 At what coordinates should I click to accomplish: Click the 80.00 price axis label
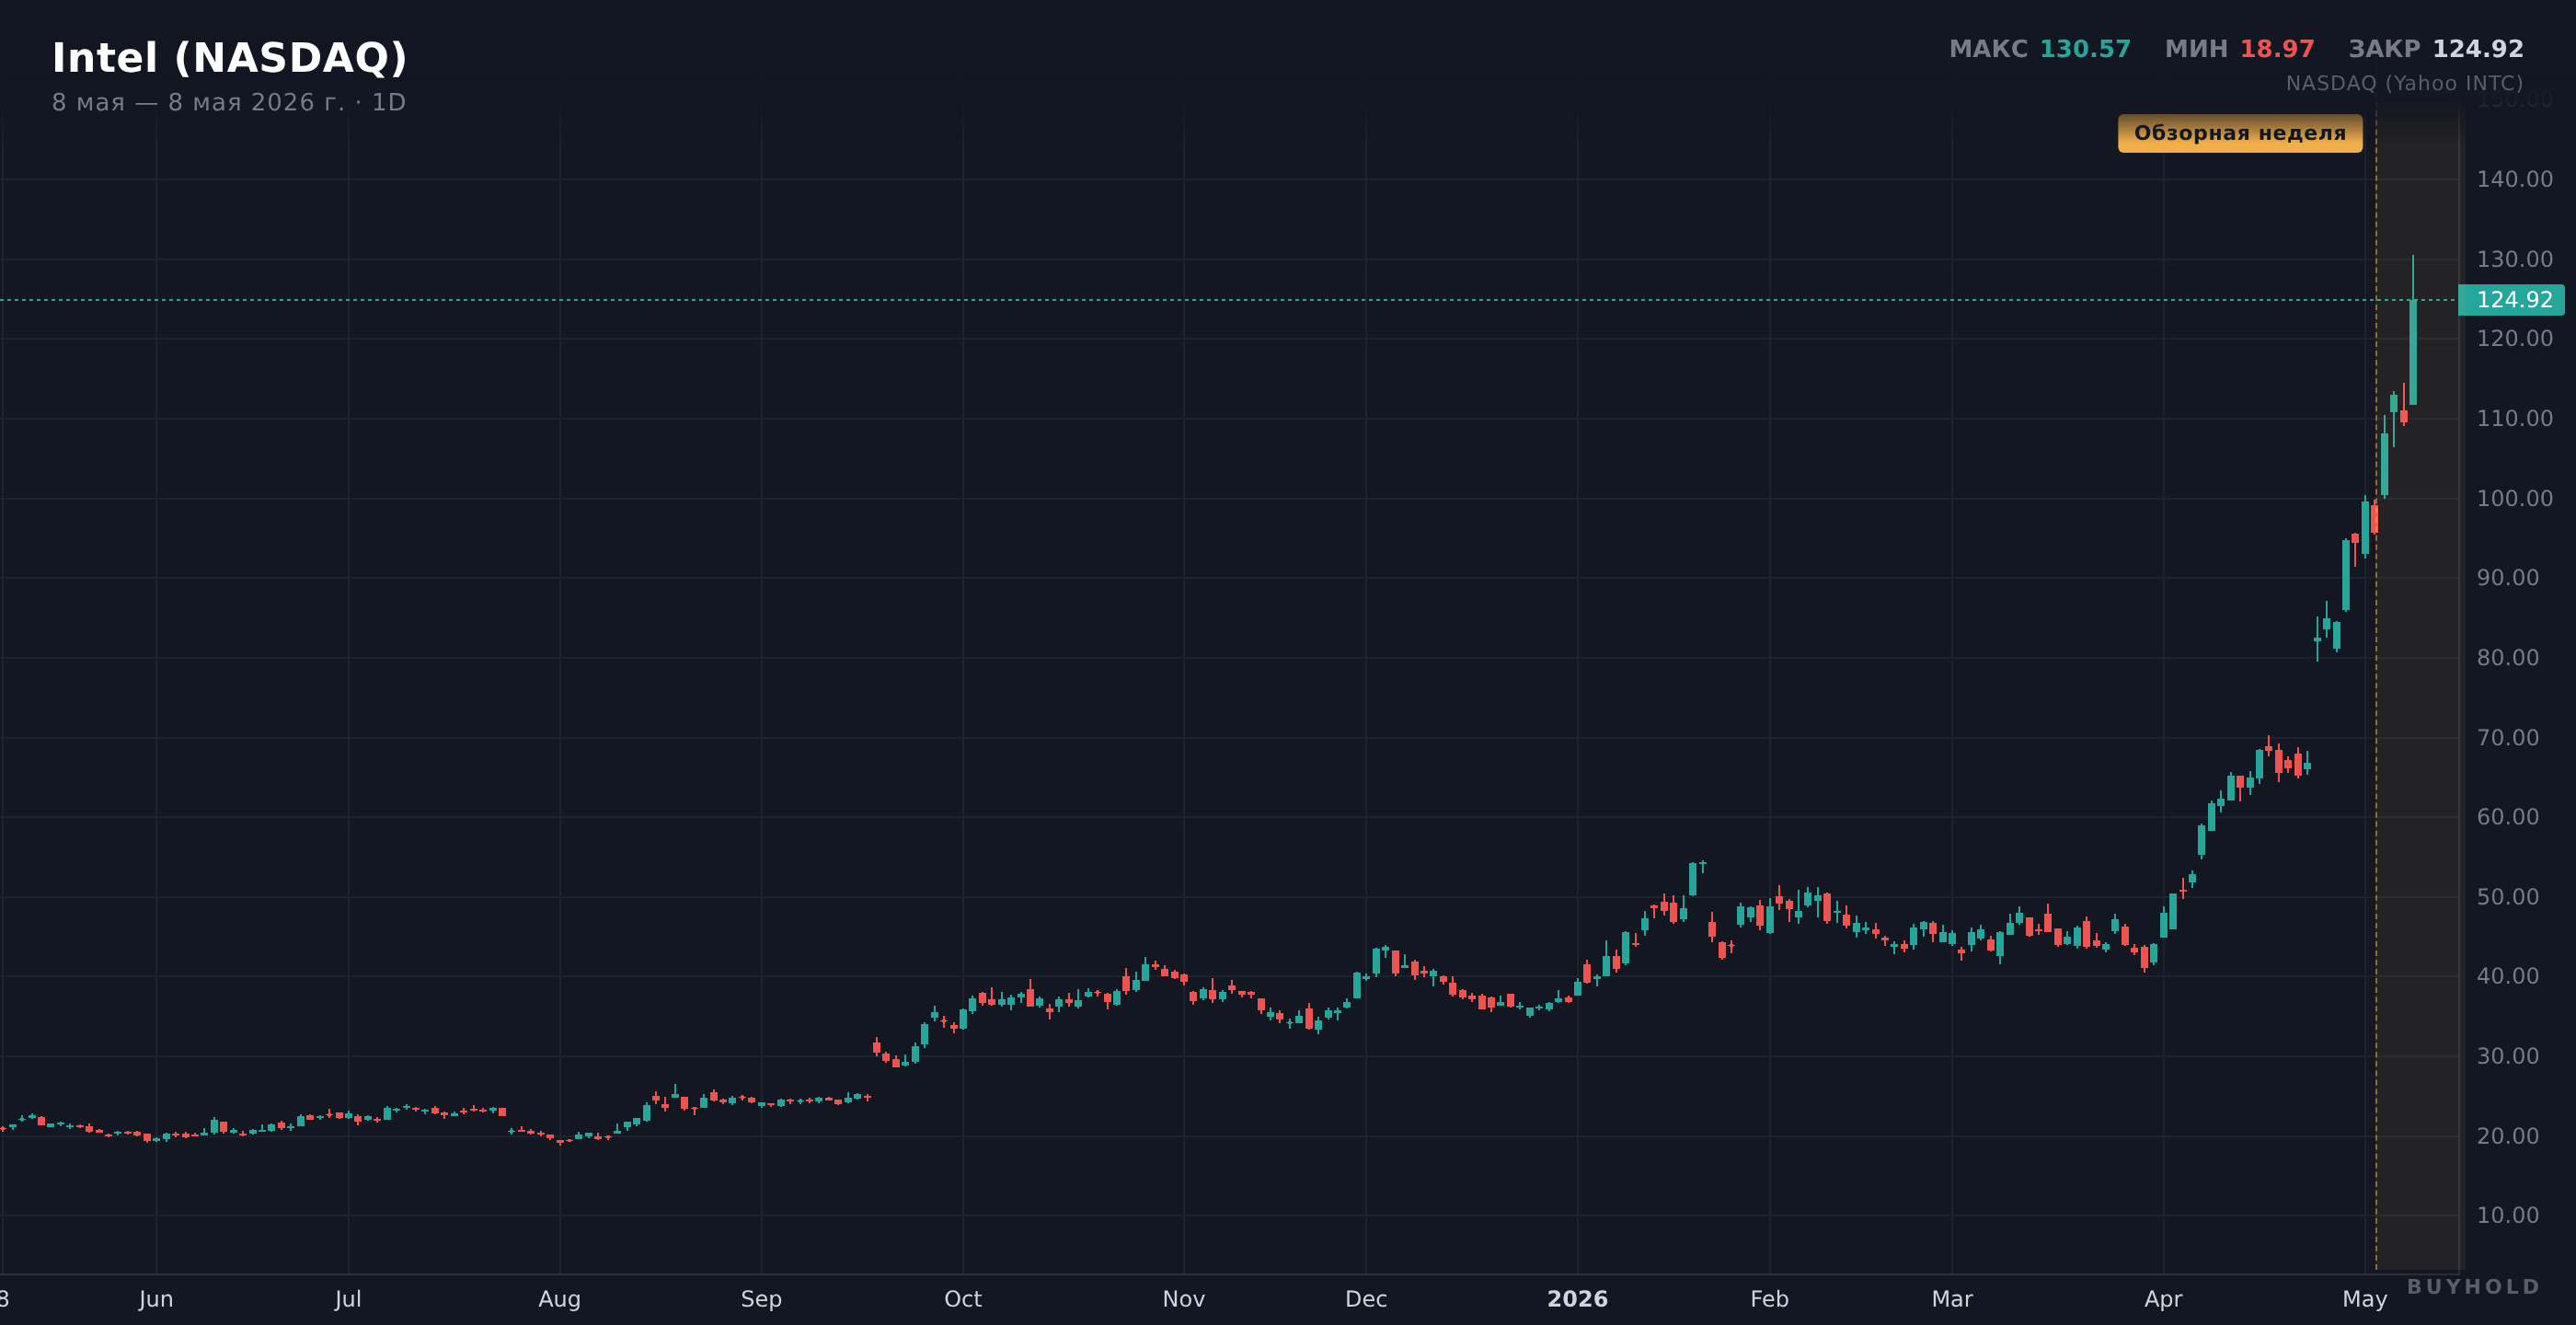[x=2507, y=657]
